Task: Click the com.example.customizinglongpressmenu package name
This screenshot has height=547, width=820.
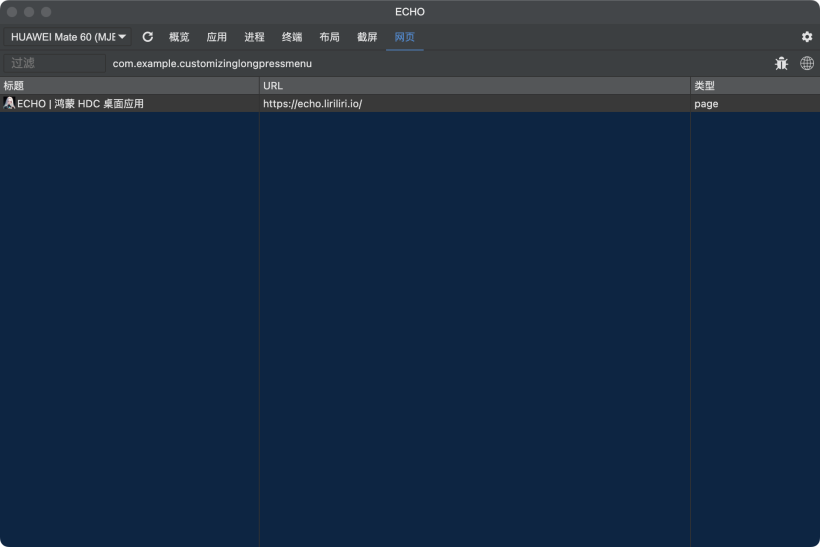Action: click(x=212, y=63)
